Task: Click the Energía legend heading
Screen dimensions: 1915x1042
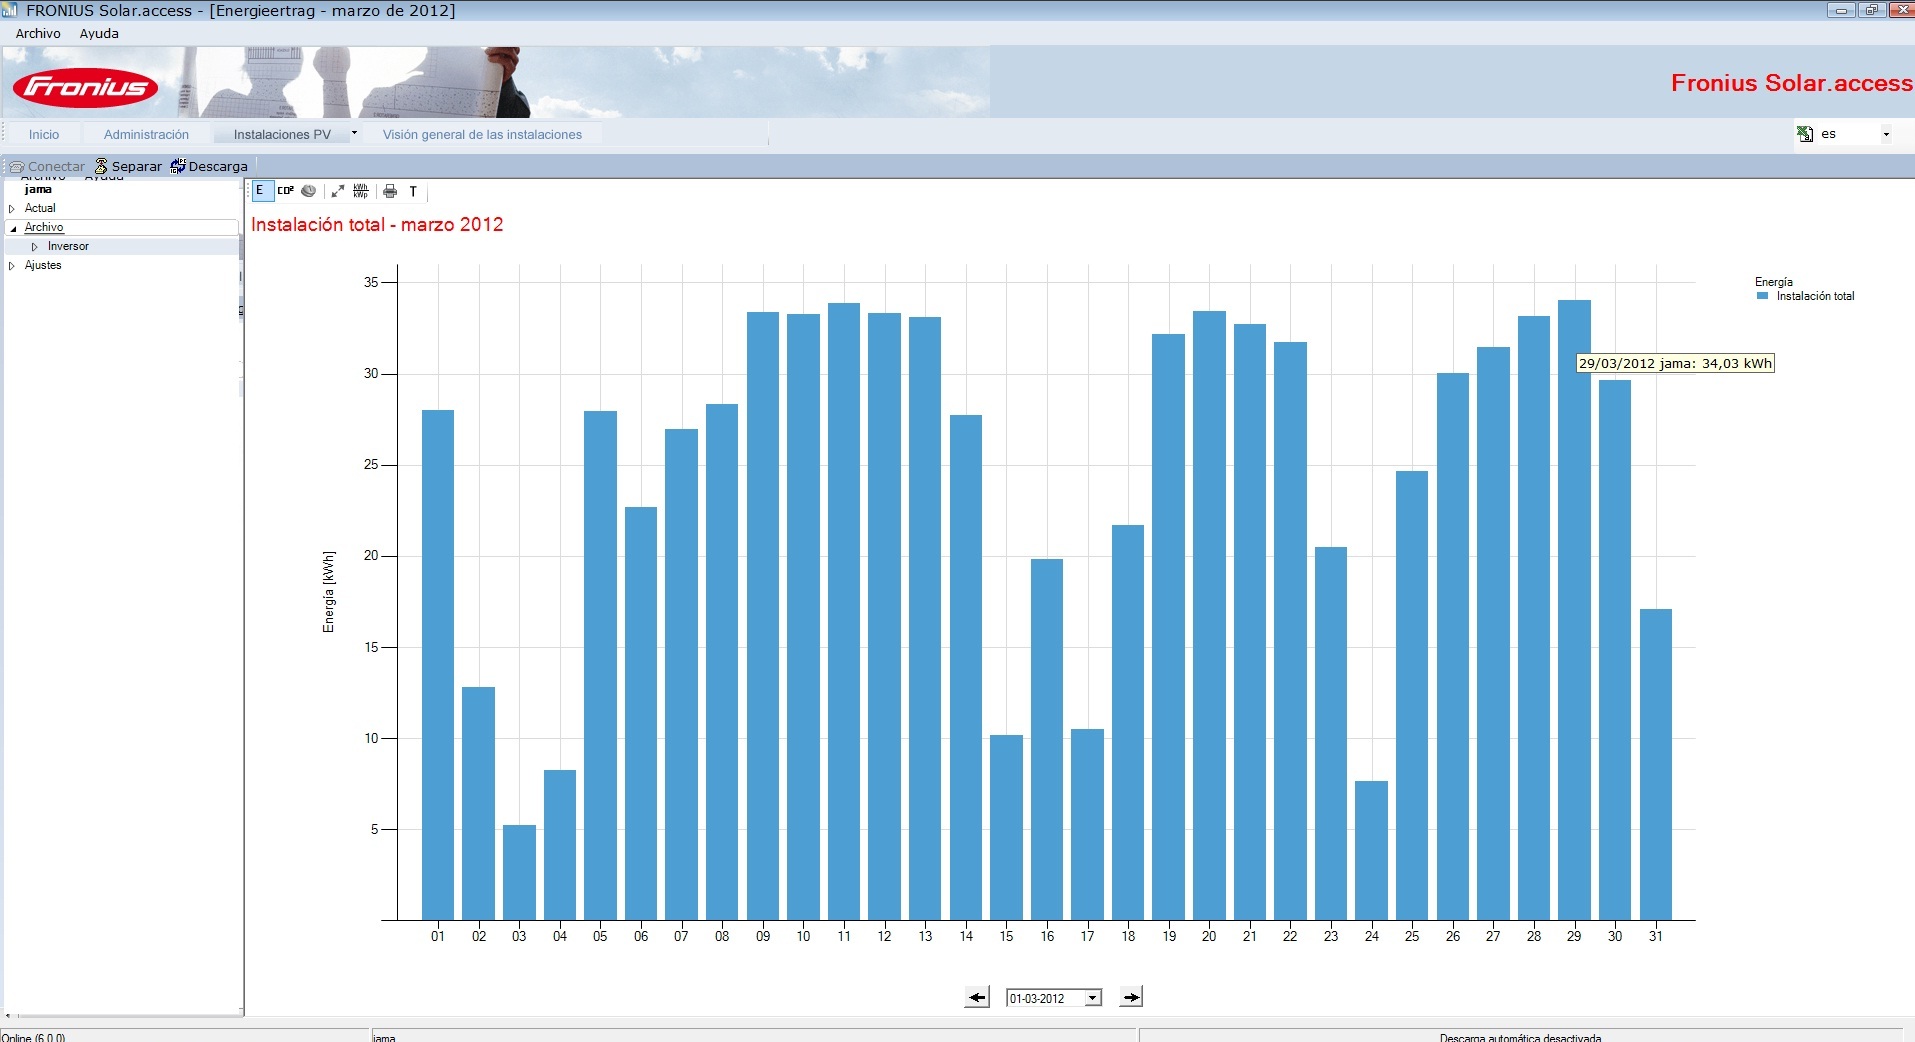Action: tap(1774, 282)
